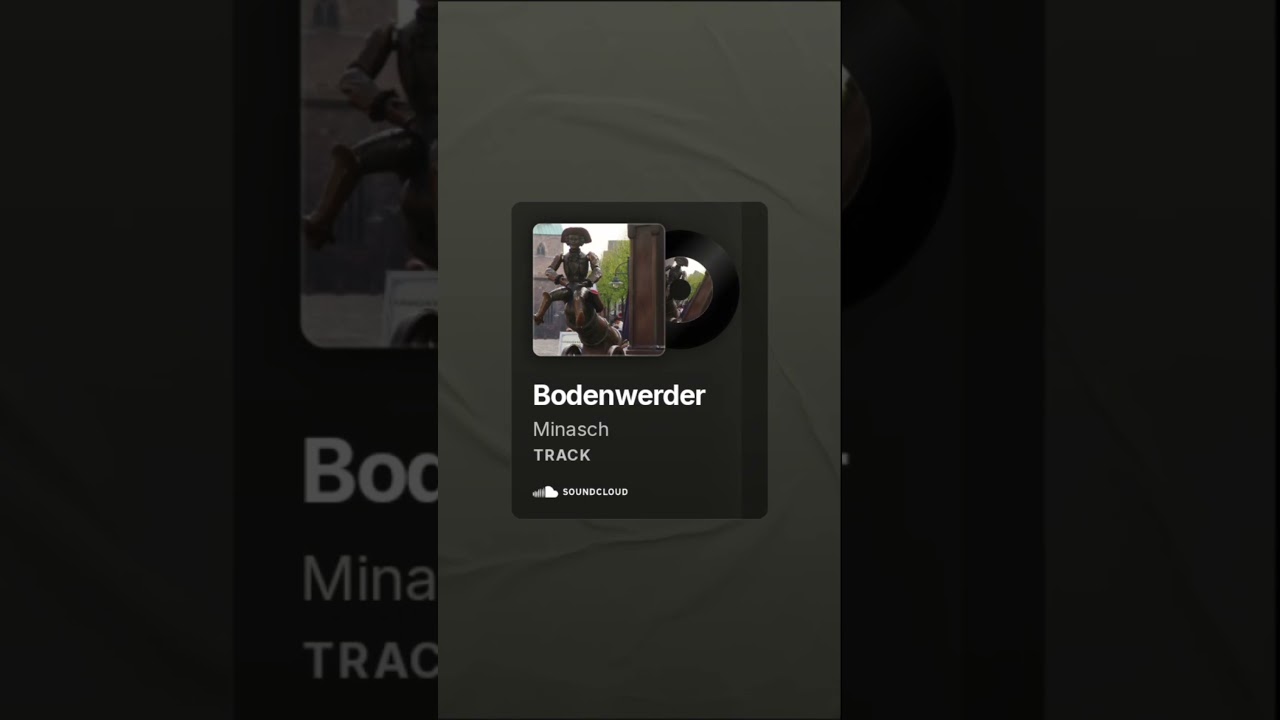
Task: Click the green trees in the cover art
Action: click(614, 268)
